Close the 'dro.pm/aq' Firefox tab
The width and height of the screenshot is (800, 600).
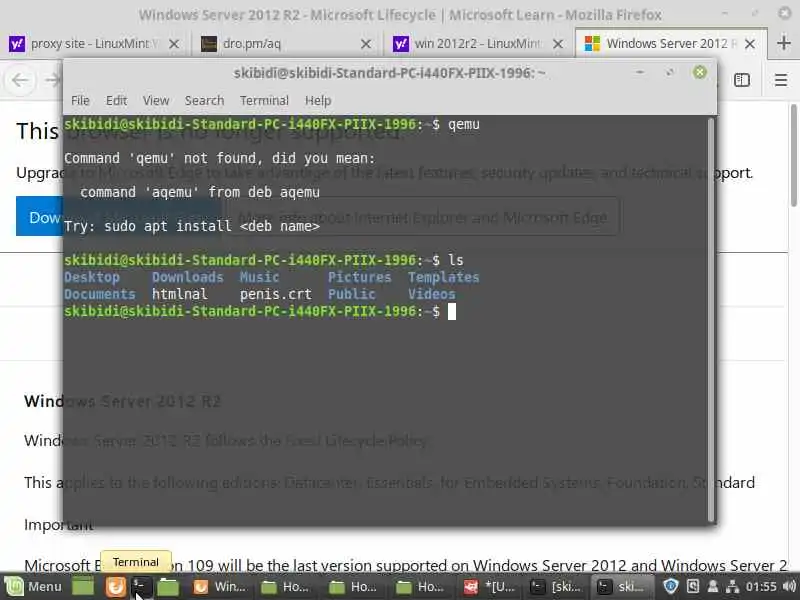point(366,44)
